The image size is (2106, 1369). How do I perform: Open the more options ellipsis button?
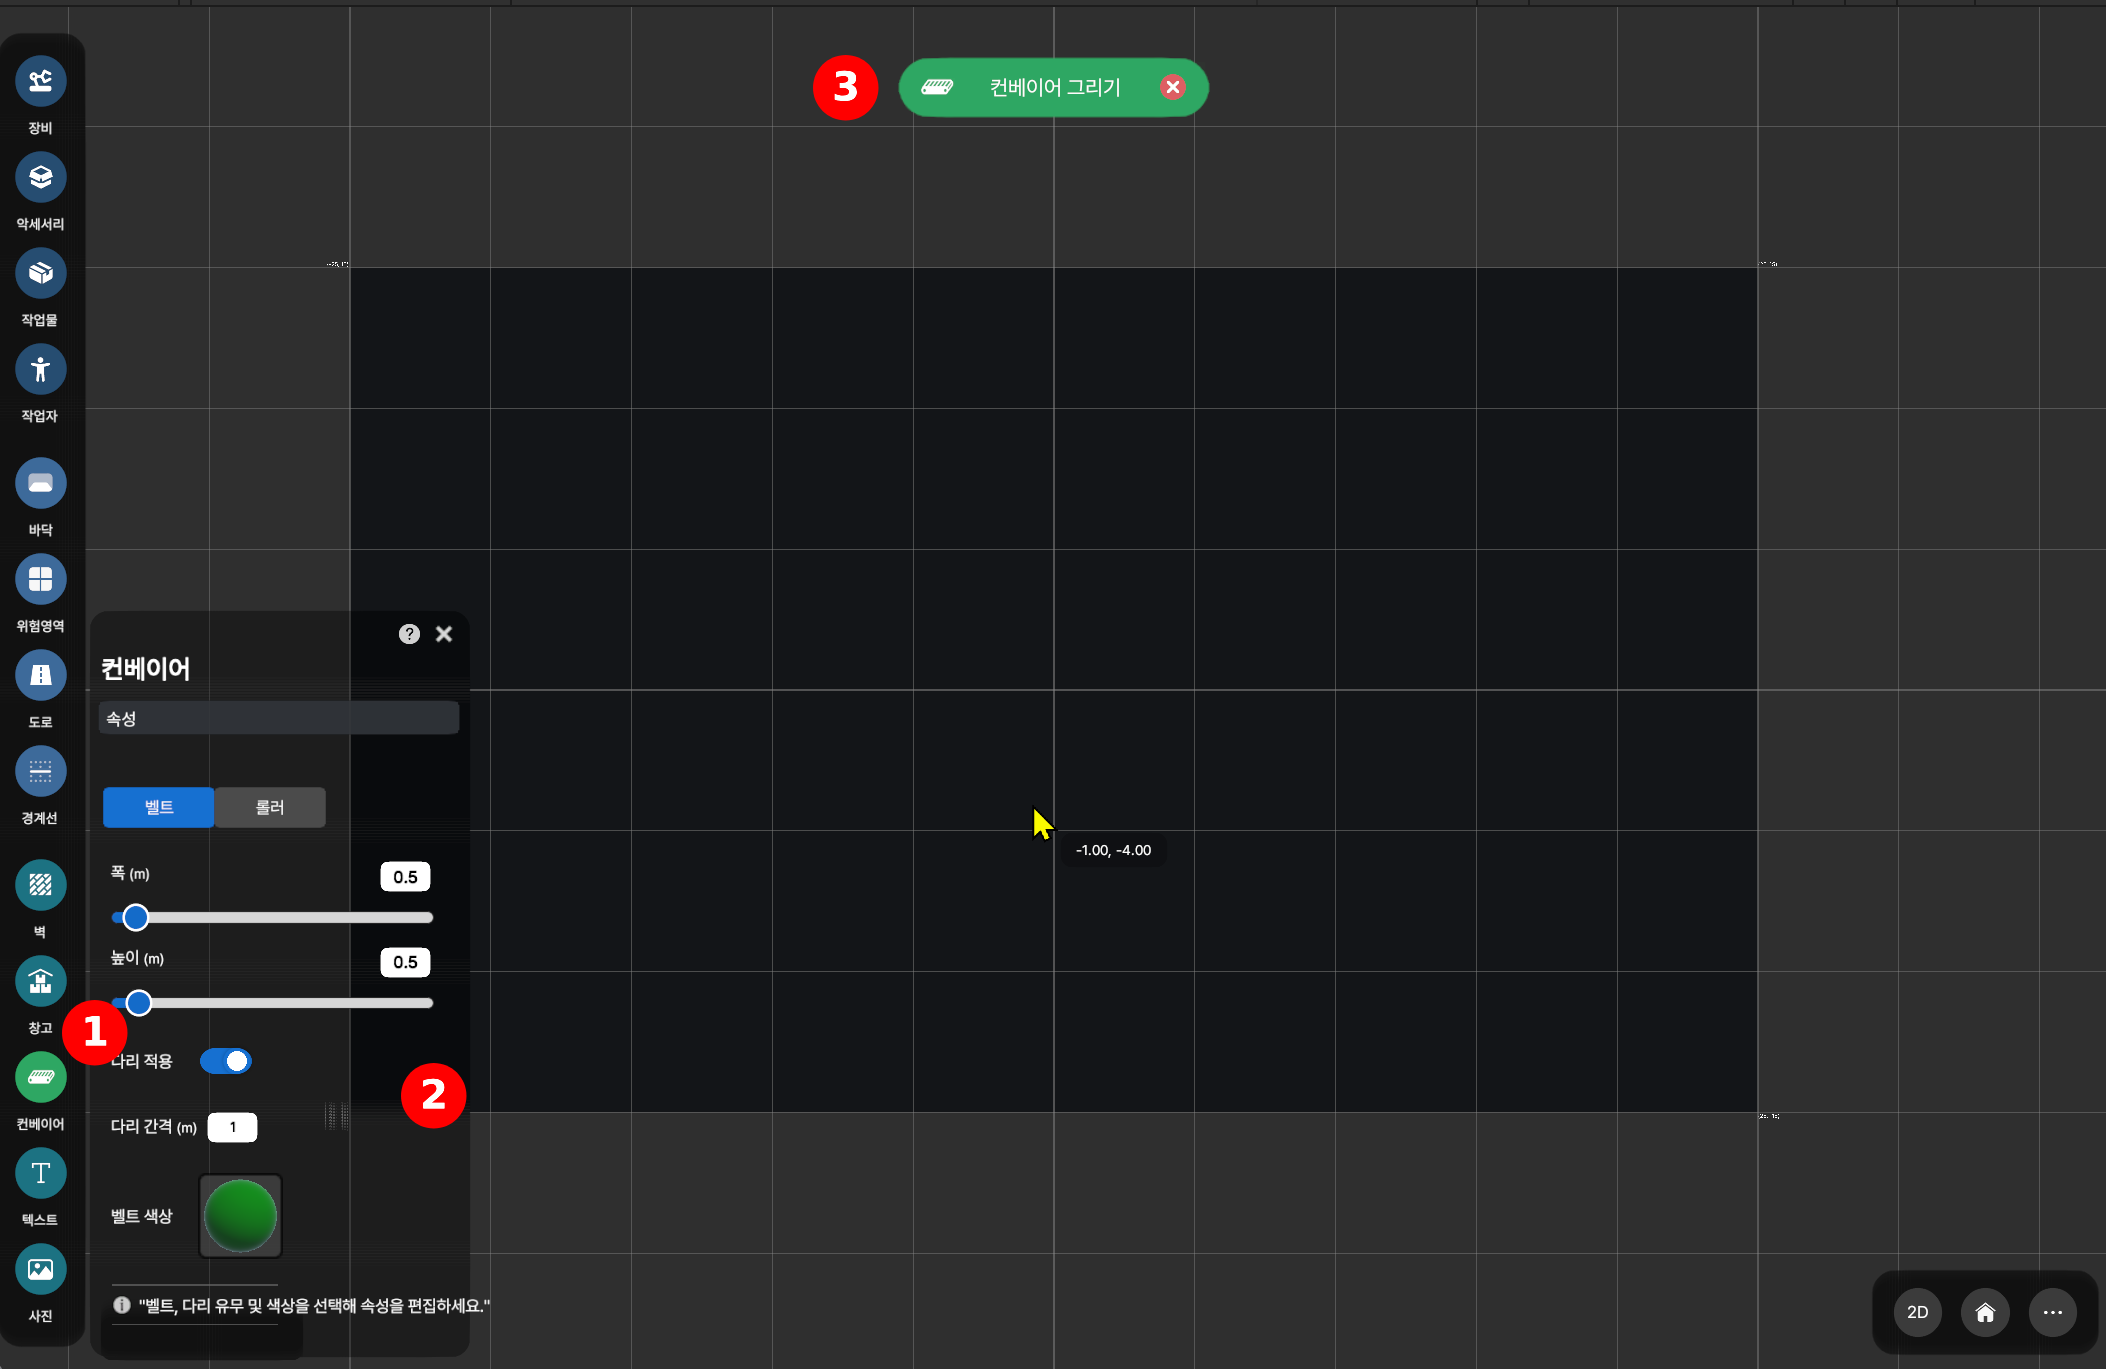click(2052, 1312)
